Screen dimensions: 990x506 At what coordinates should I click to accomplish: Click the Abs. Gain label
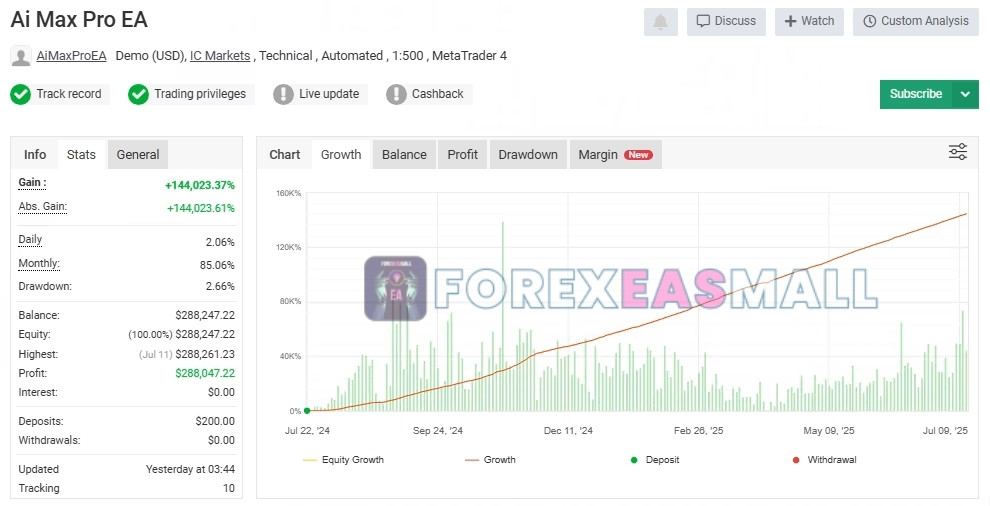[x=42, y=207]
